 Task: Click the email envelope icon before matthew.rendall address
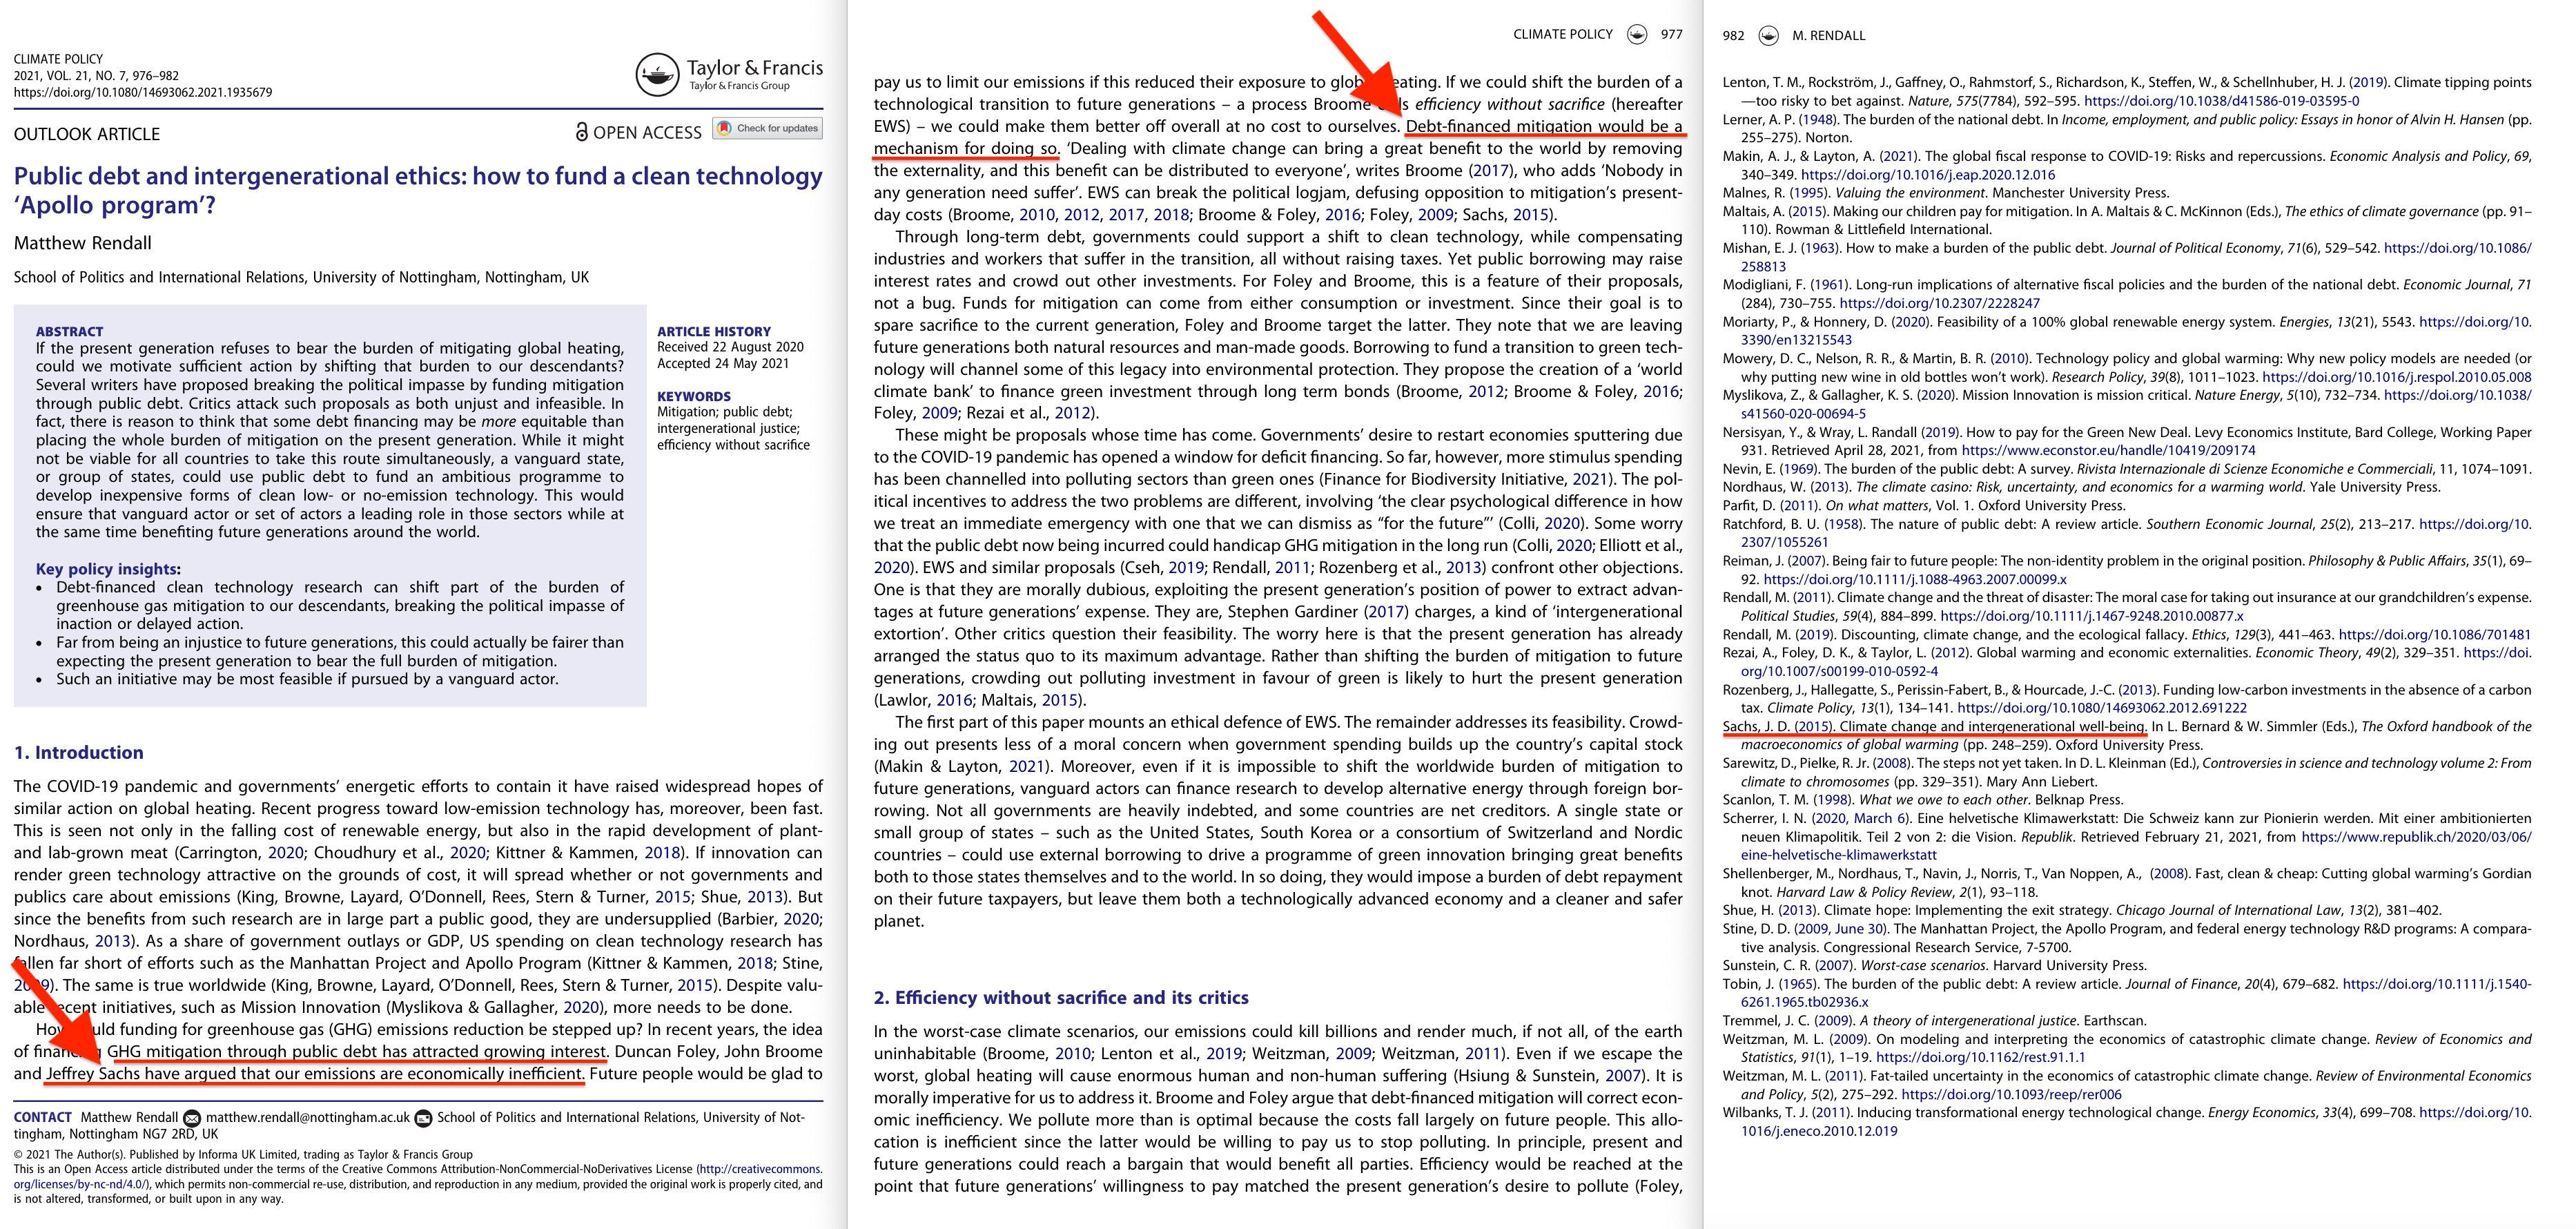tap(192, 1117)
